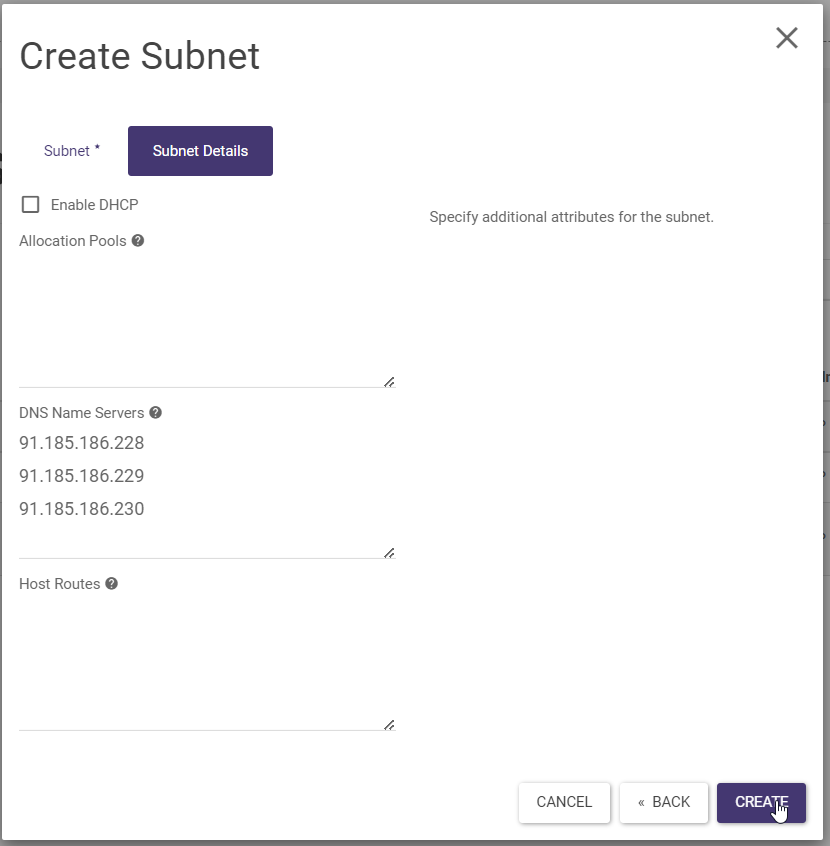Enable the DHCP checkbox

tap(31, 205)
